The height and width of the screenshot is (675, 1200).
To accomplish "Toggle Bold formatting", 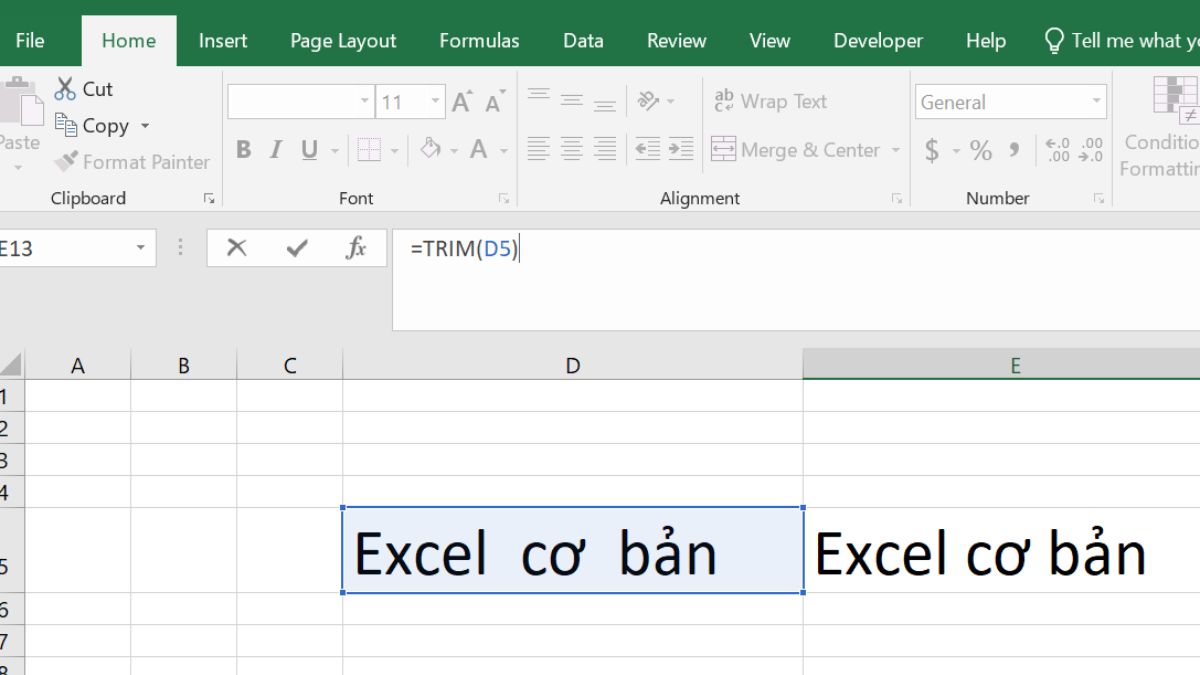I will point(243,150).
